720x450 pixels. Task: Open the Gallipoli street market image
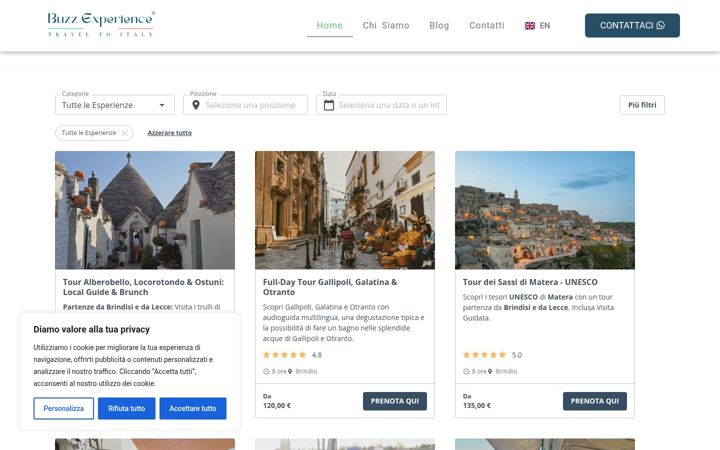[345, 210]
